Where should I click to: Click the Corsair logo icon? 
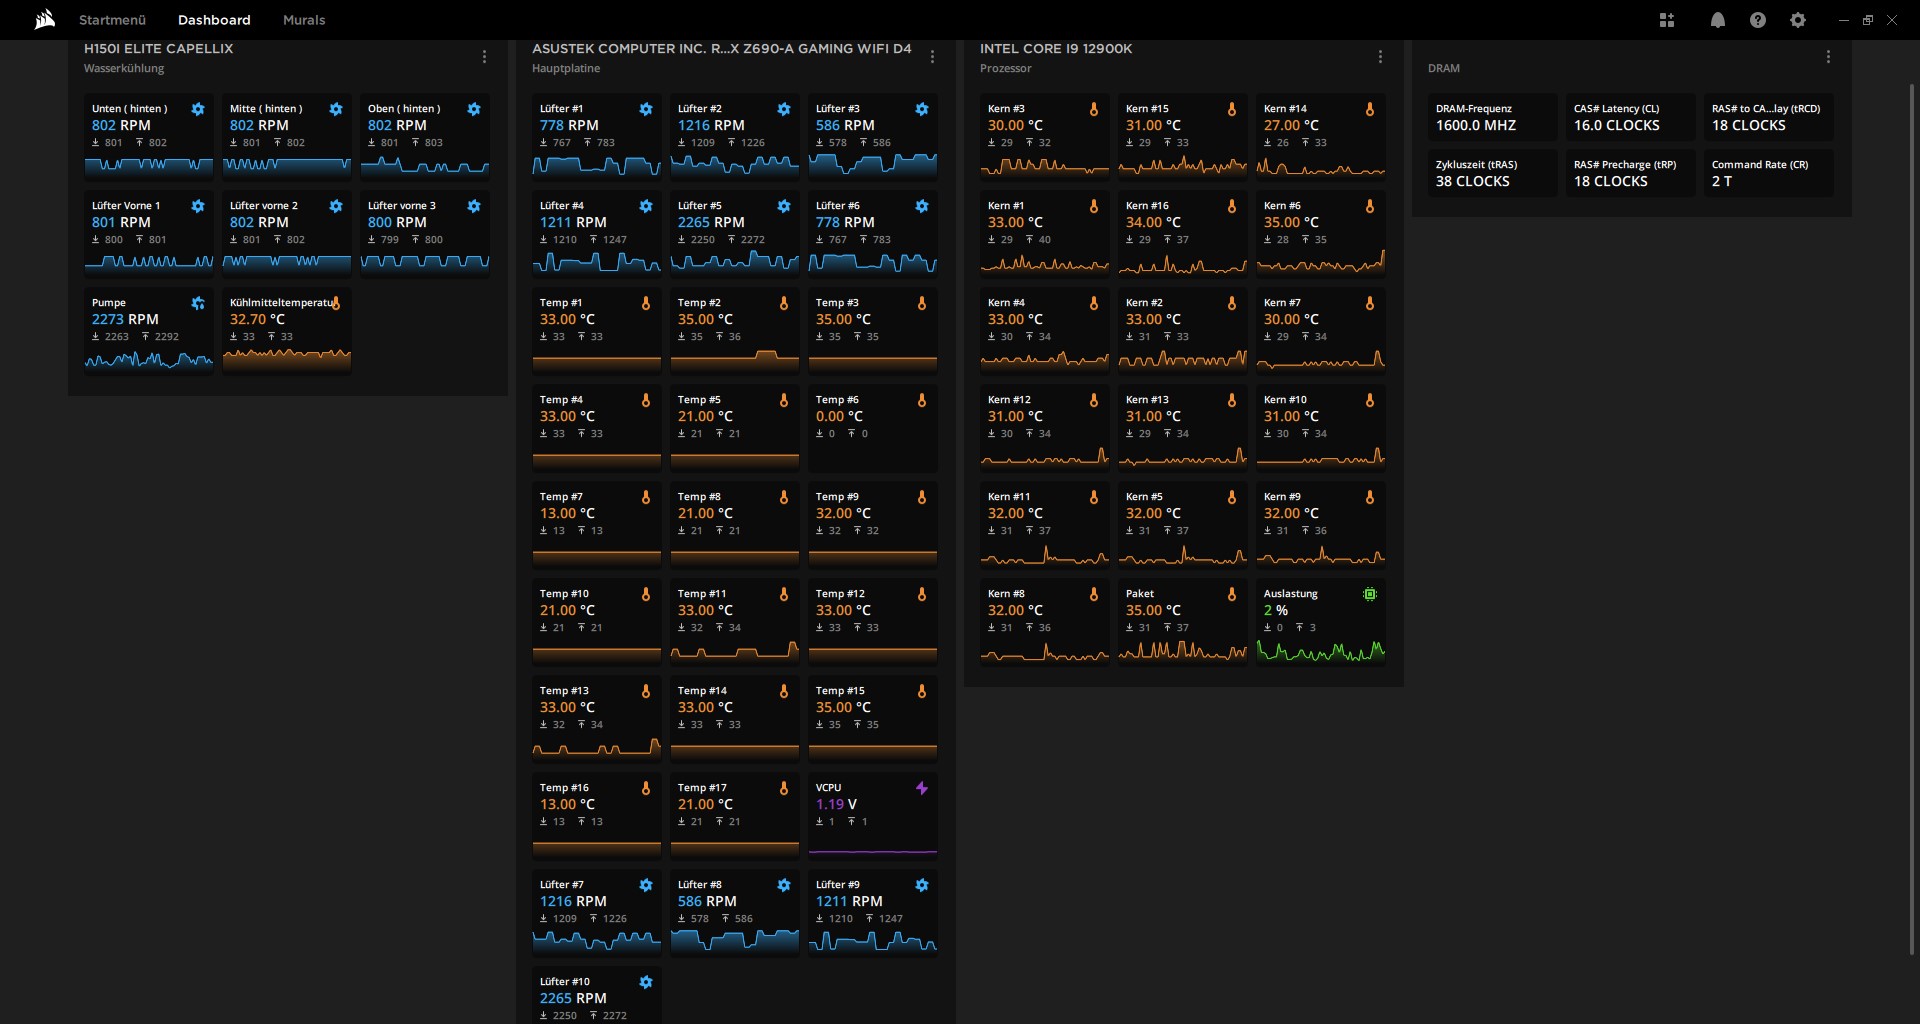coord(44,19)
